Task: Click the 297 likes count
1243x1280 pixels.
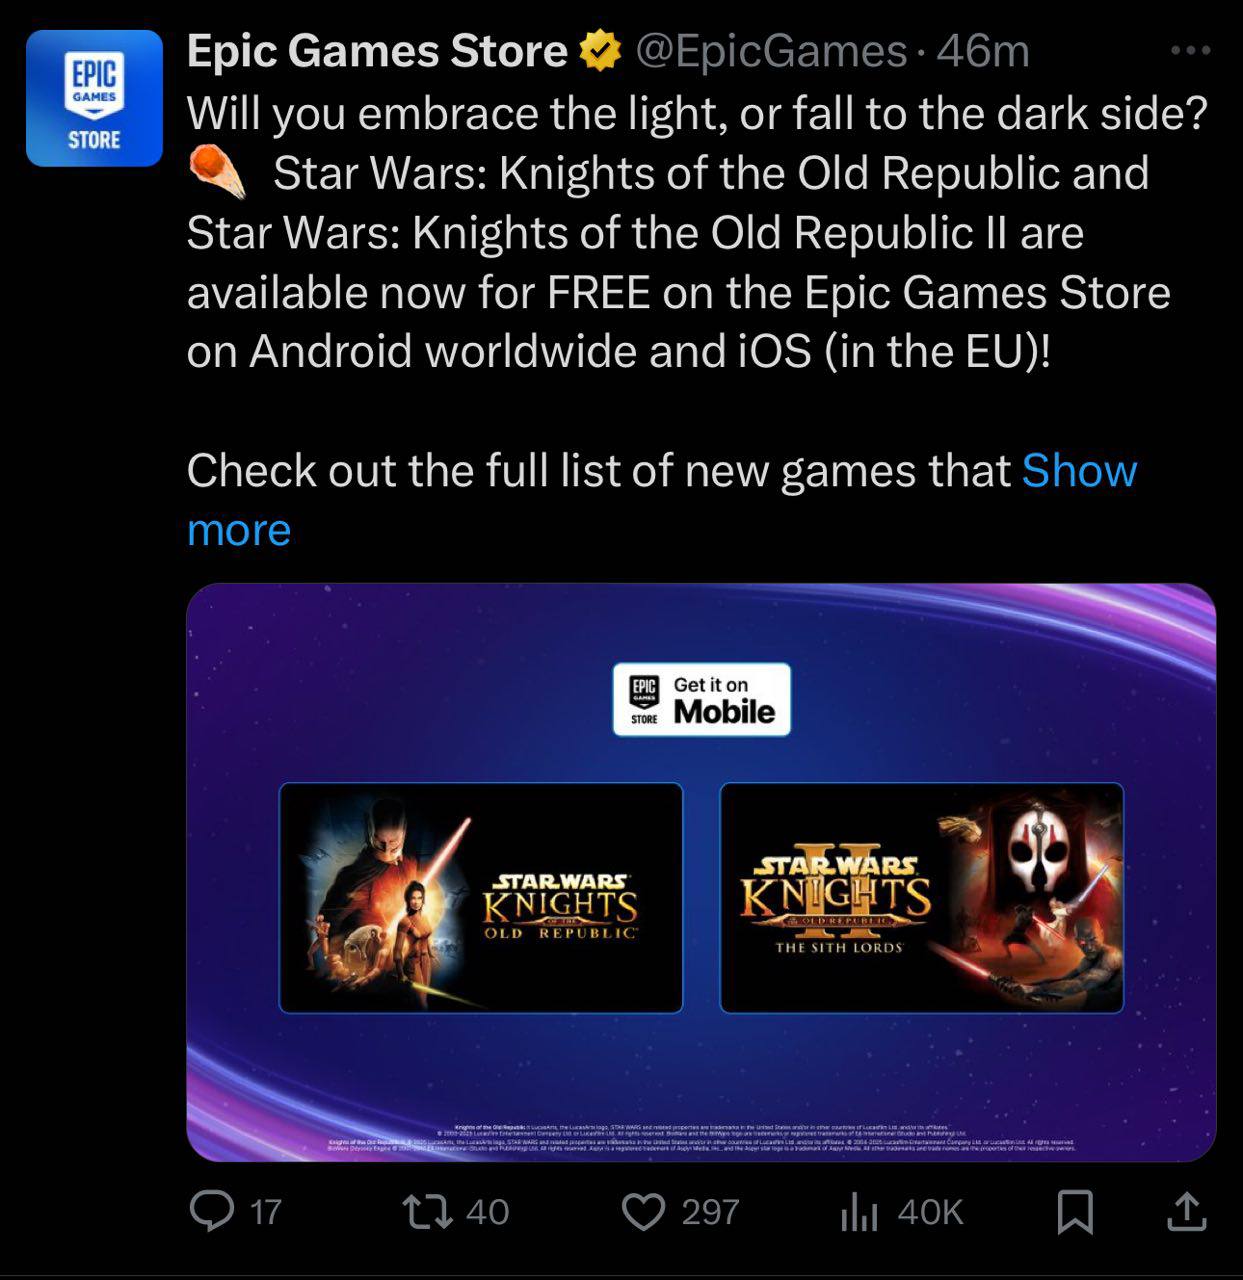Action: pos(710,1213)
